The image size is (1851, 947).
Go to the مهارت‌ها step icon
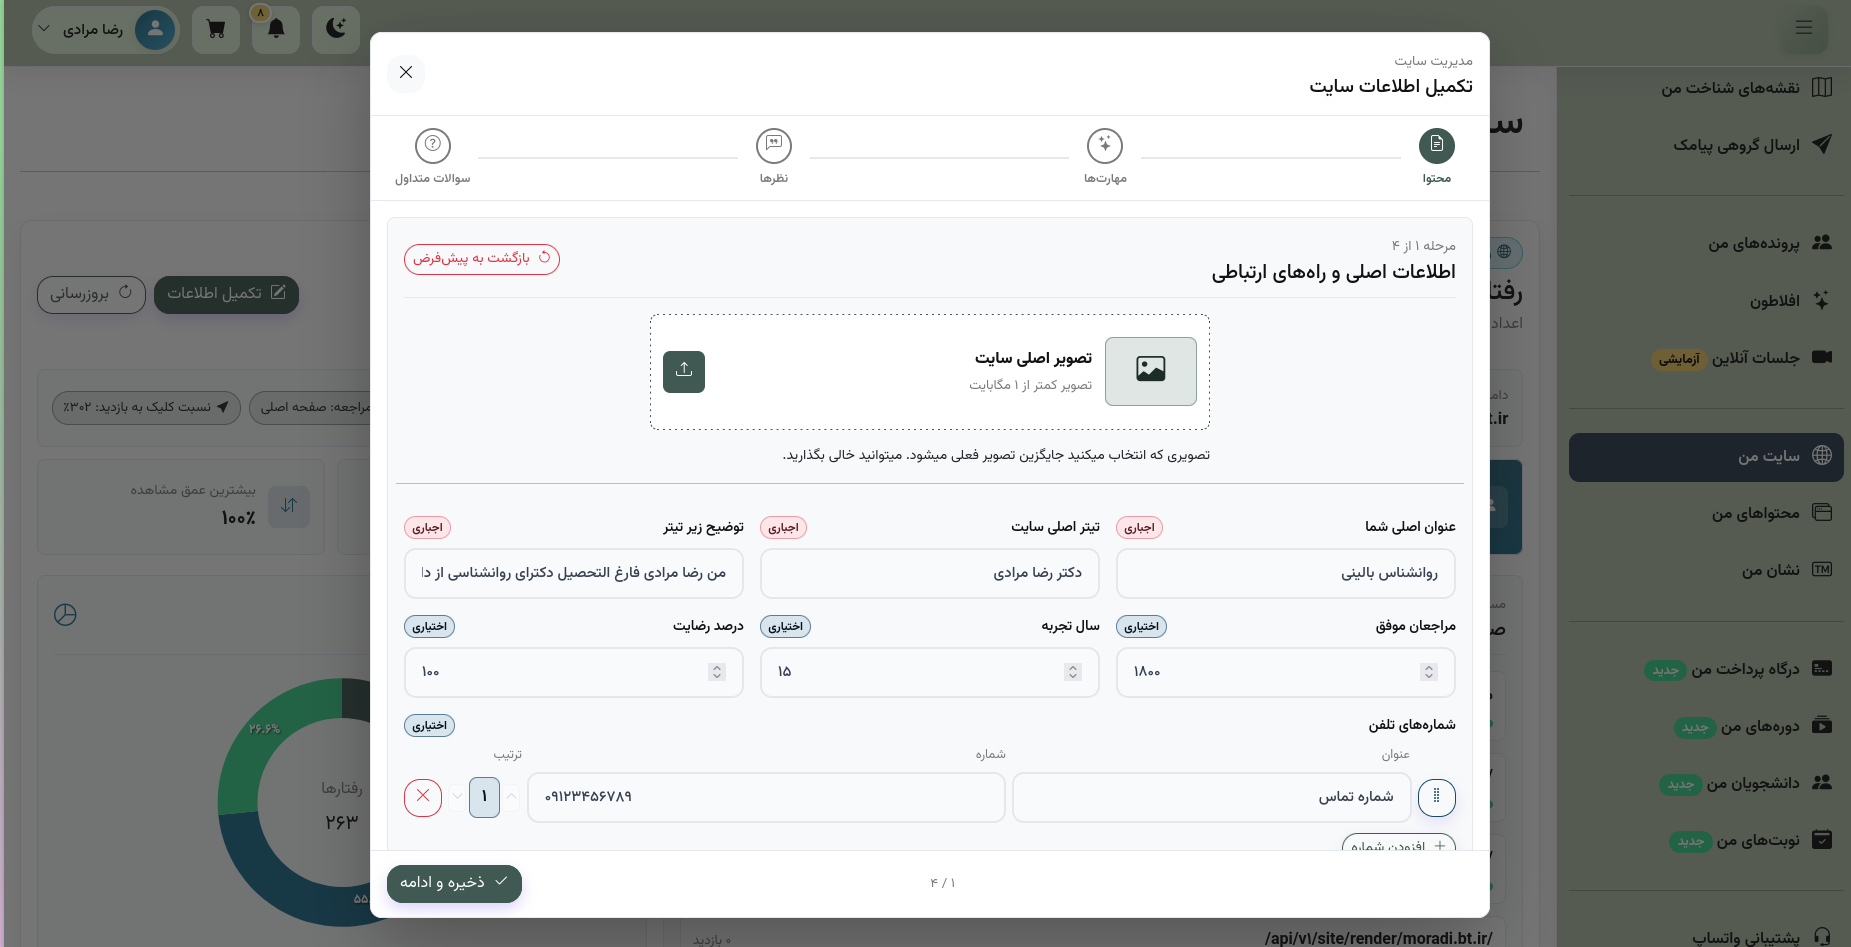coord(1105,145)
